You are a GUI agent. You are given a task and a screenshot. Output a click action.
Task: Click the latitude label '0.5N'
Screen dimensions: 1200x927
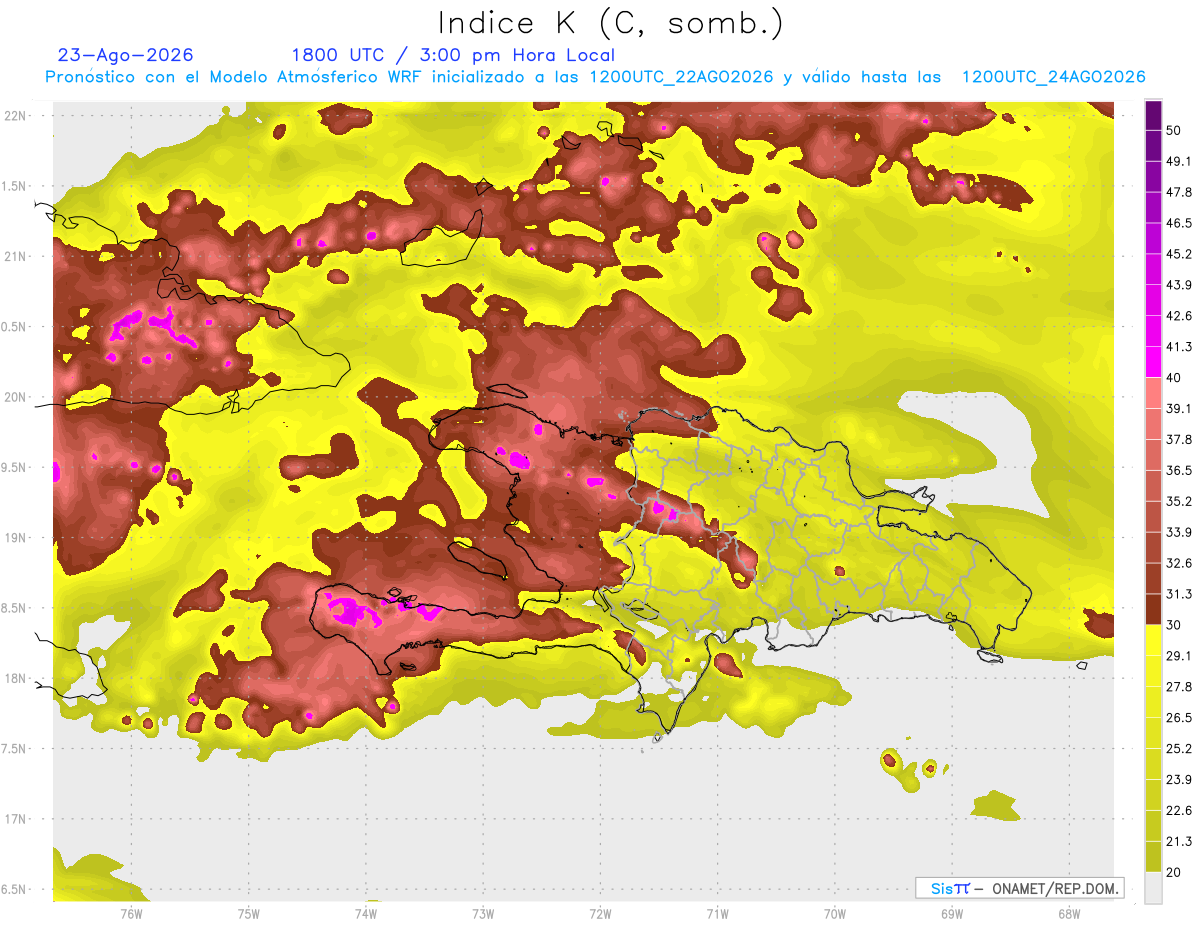coord(15,327)
